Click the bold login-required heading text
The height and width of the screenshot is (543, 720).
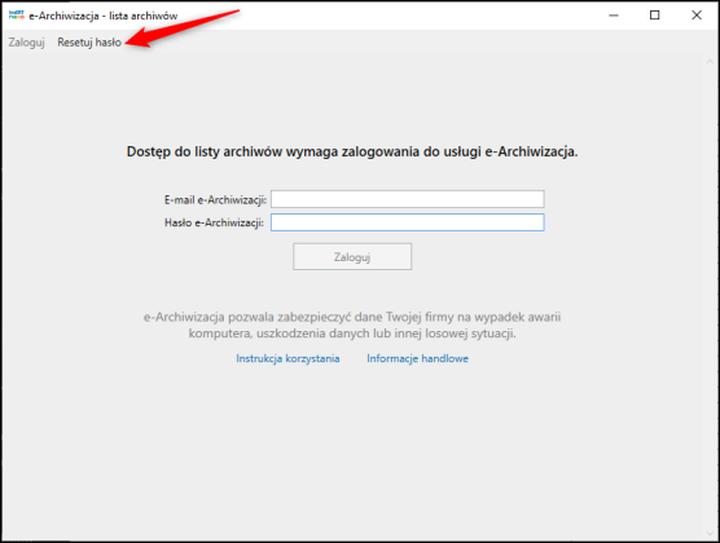352,153
